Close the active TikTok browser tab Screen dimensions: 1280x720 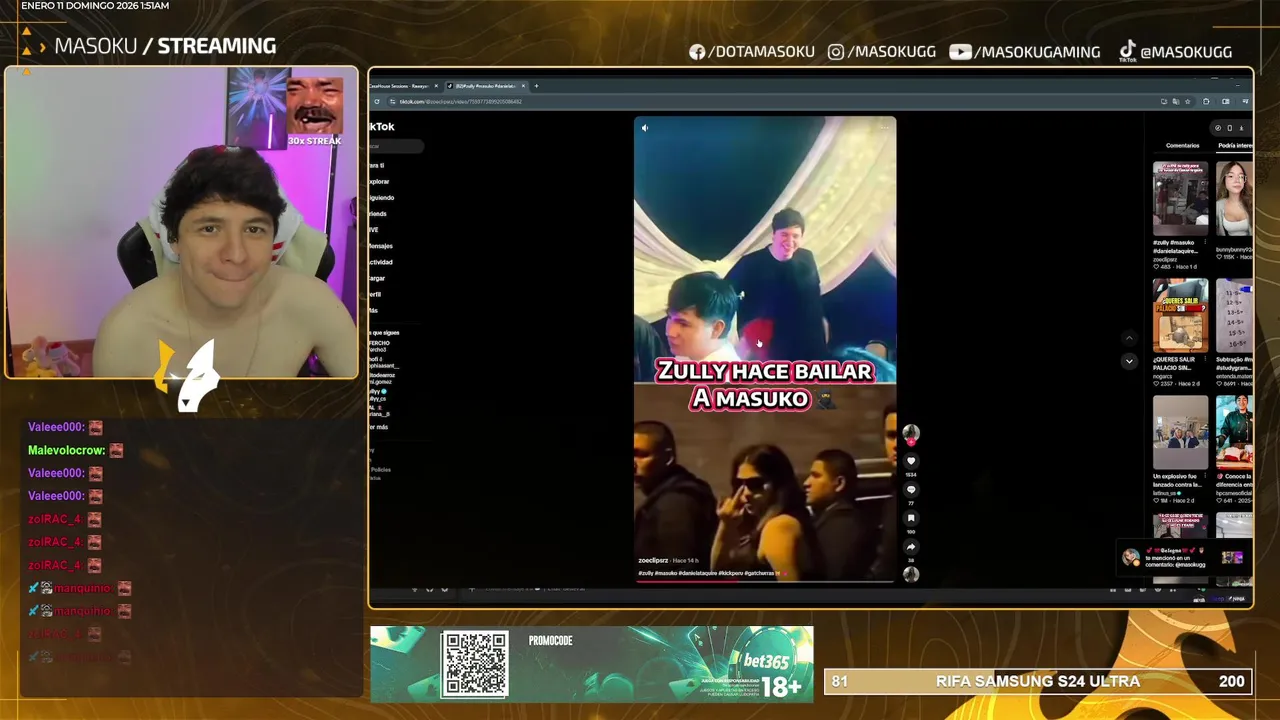[522, 86]
